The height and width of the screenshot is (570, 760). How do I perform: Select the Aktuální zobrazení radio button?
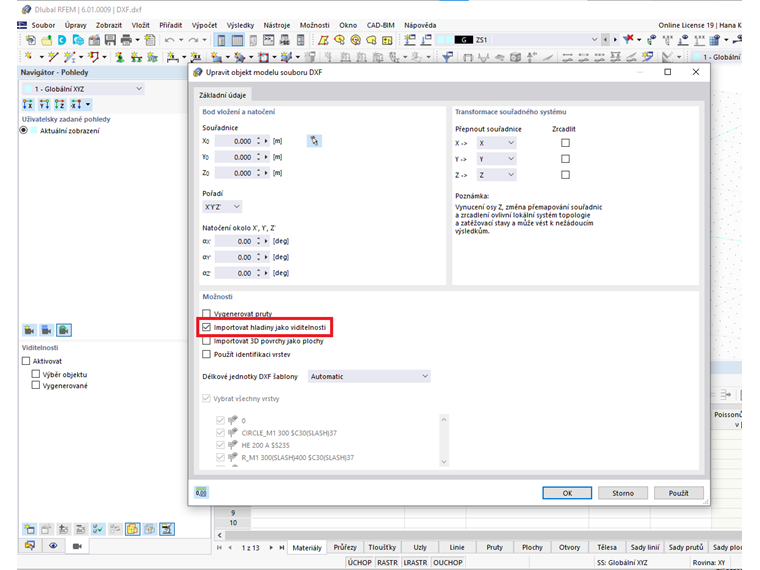point(23,130)
